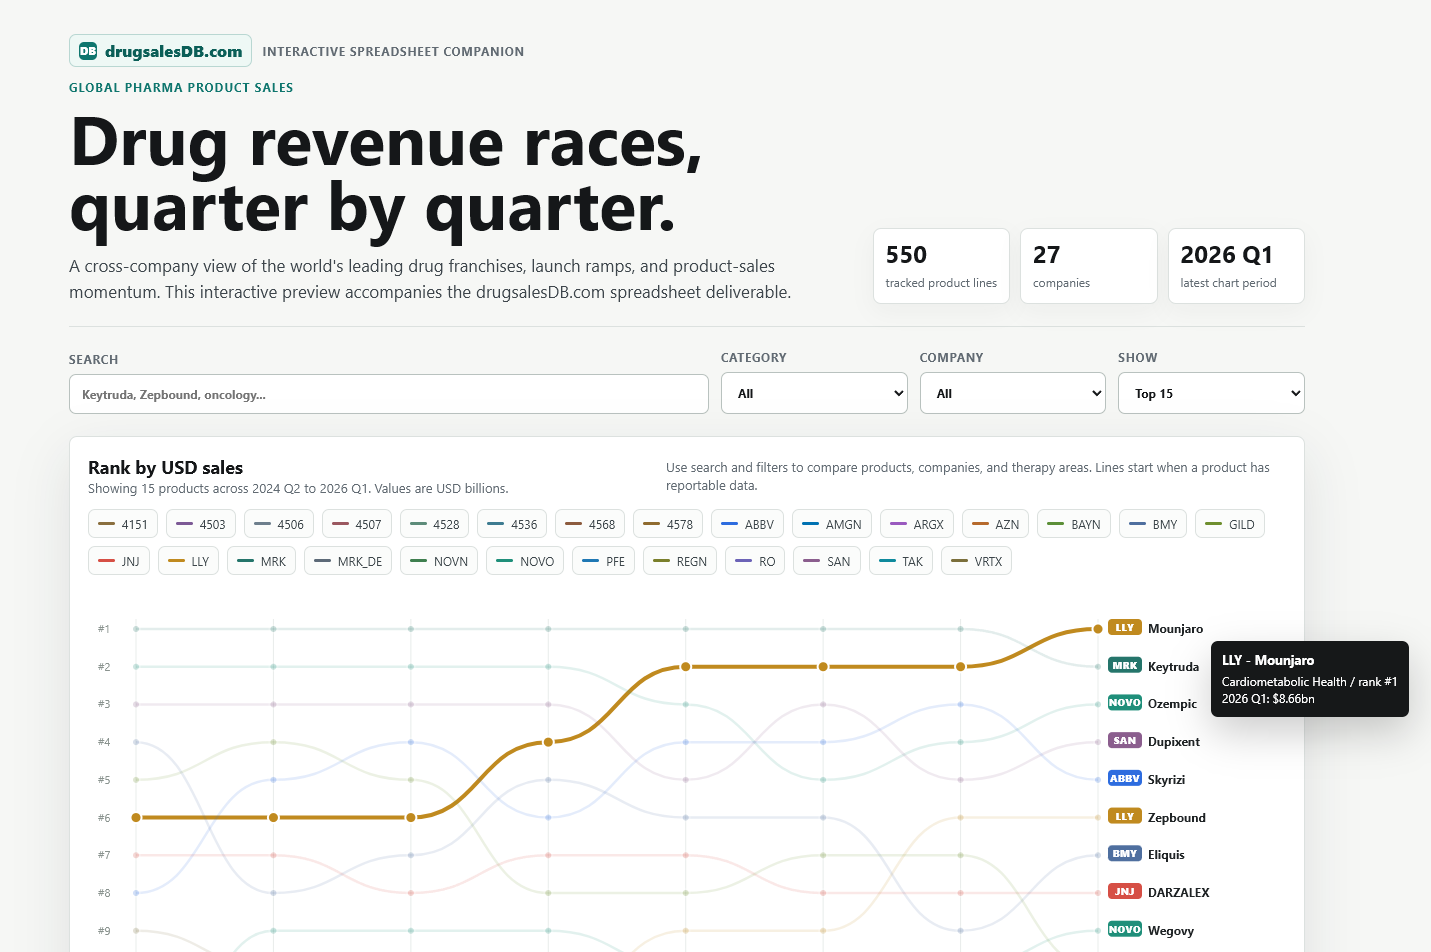The width and height of the screenshot is (1431, 952).
Task: Select the NOVO legend chip
Action: pos(525,561)
